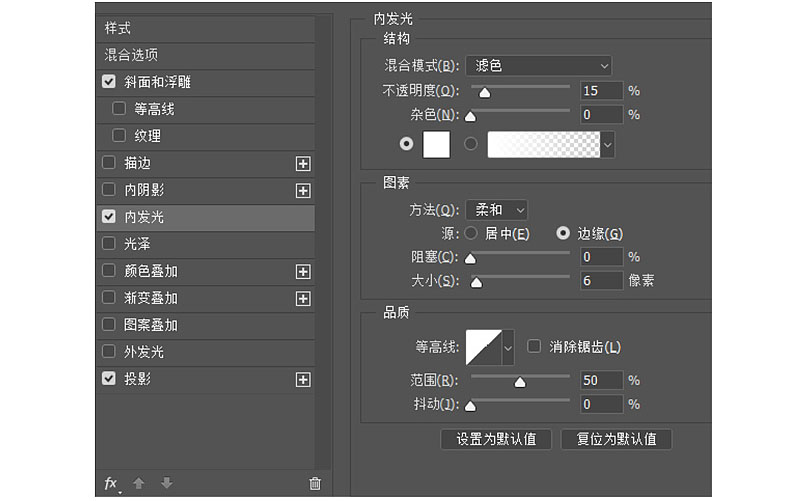Click the fx effects menu icon
Image resolution: width=800 pixels, height=501 pixels.
pos(112,483)
